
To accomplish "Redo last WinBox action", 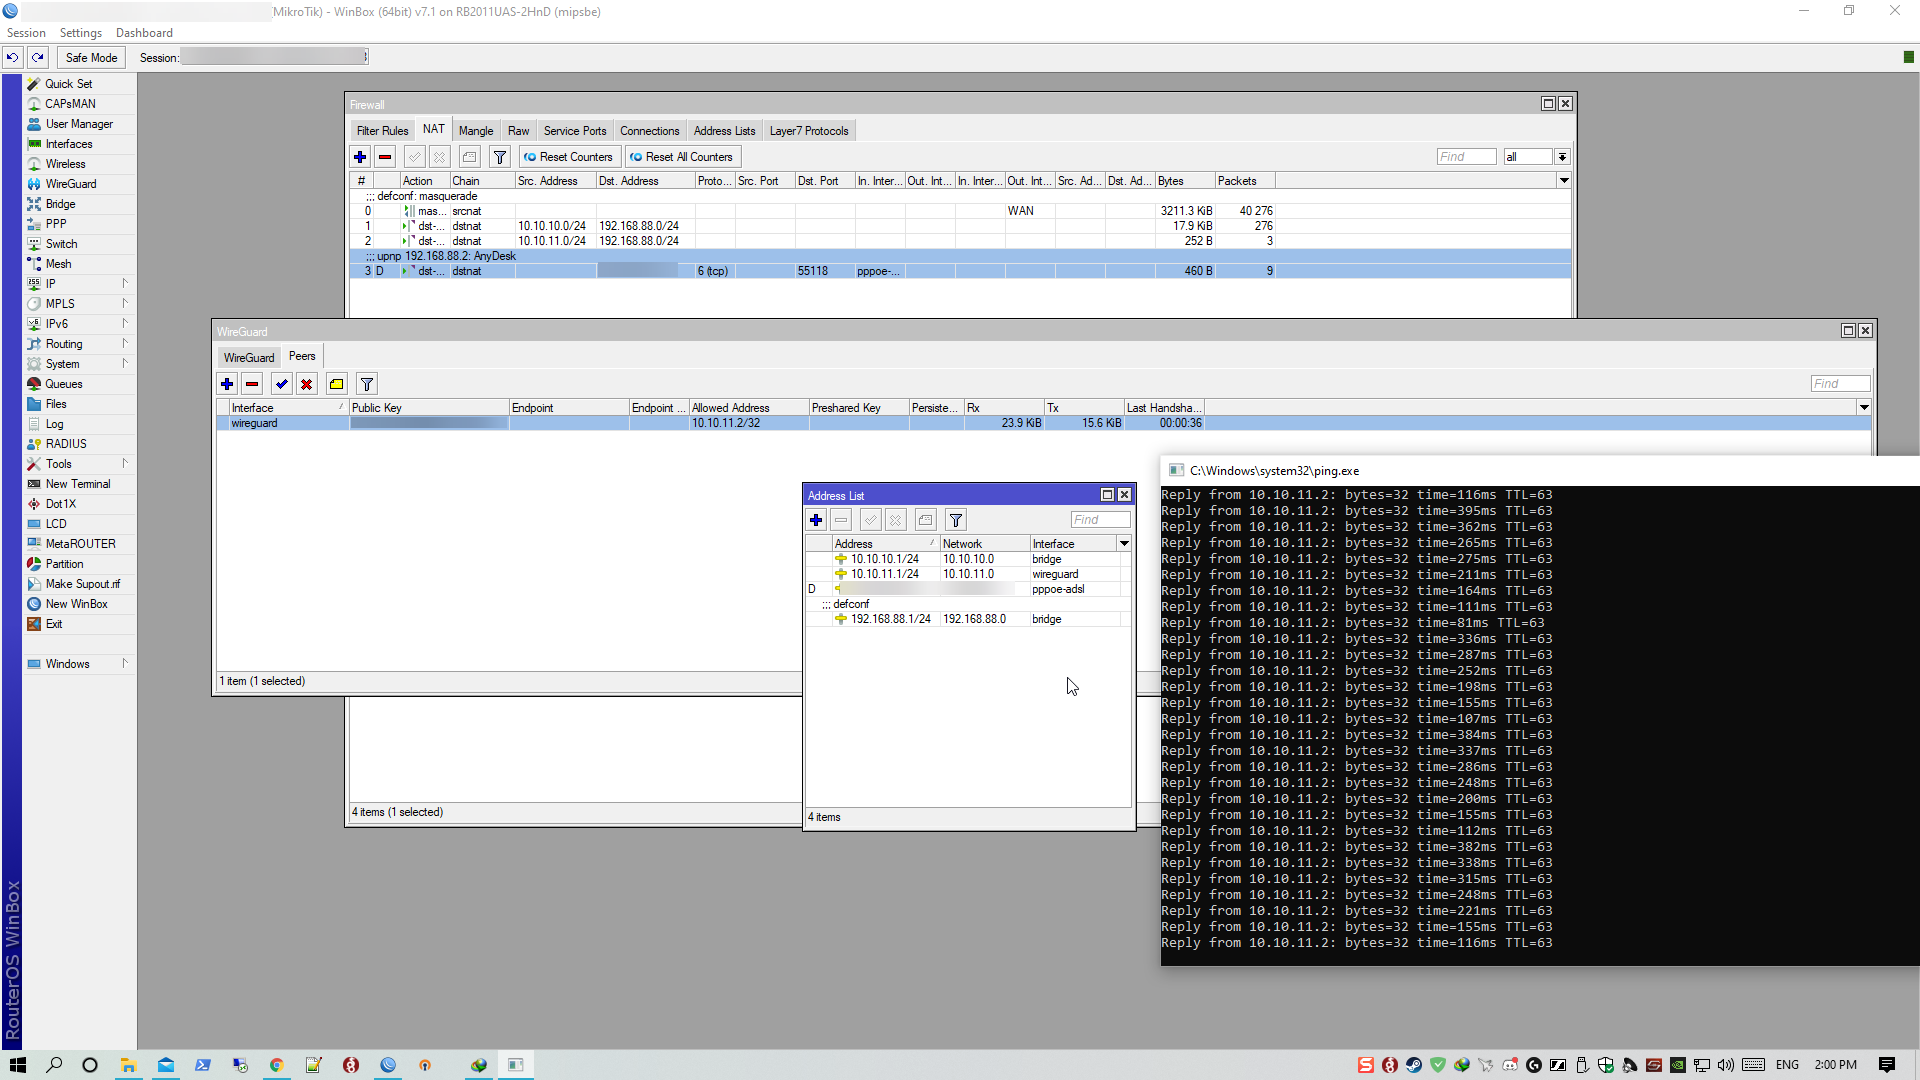I will (38, 58).
